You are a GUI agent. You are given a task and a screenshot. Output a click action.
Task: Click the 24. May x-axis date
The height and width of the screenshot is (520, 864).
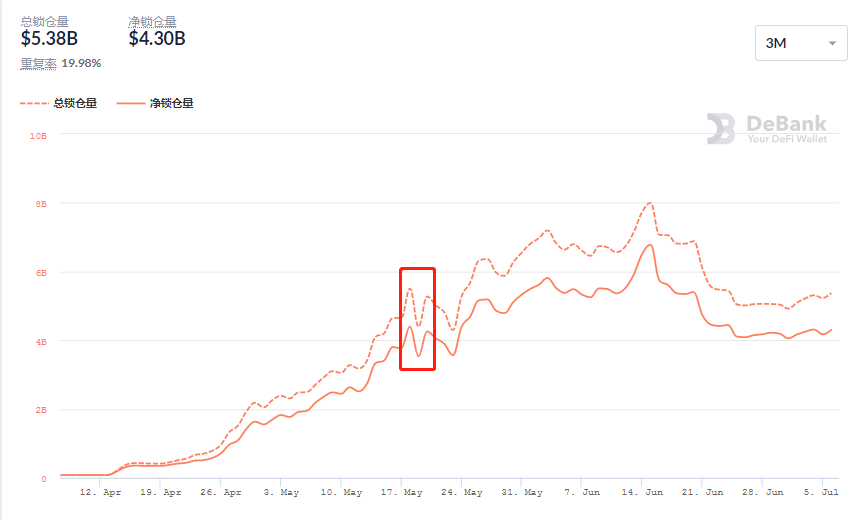pos(461,492)
